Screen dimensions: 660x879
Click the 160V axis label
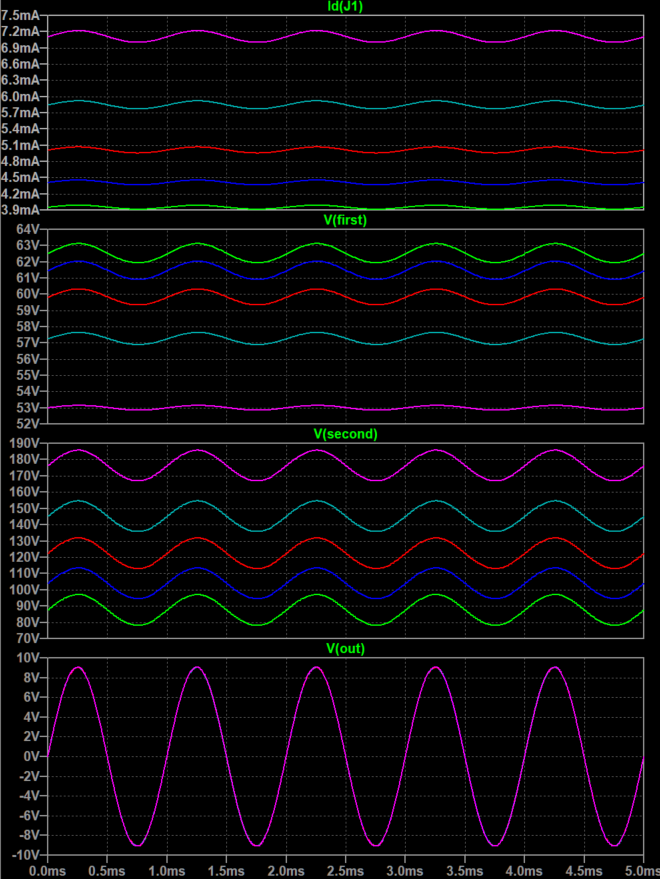coord(25,492)
